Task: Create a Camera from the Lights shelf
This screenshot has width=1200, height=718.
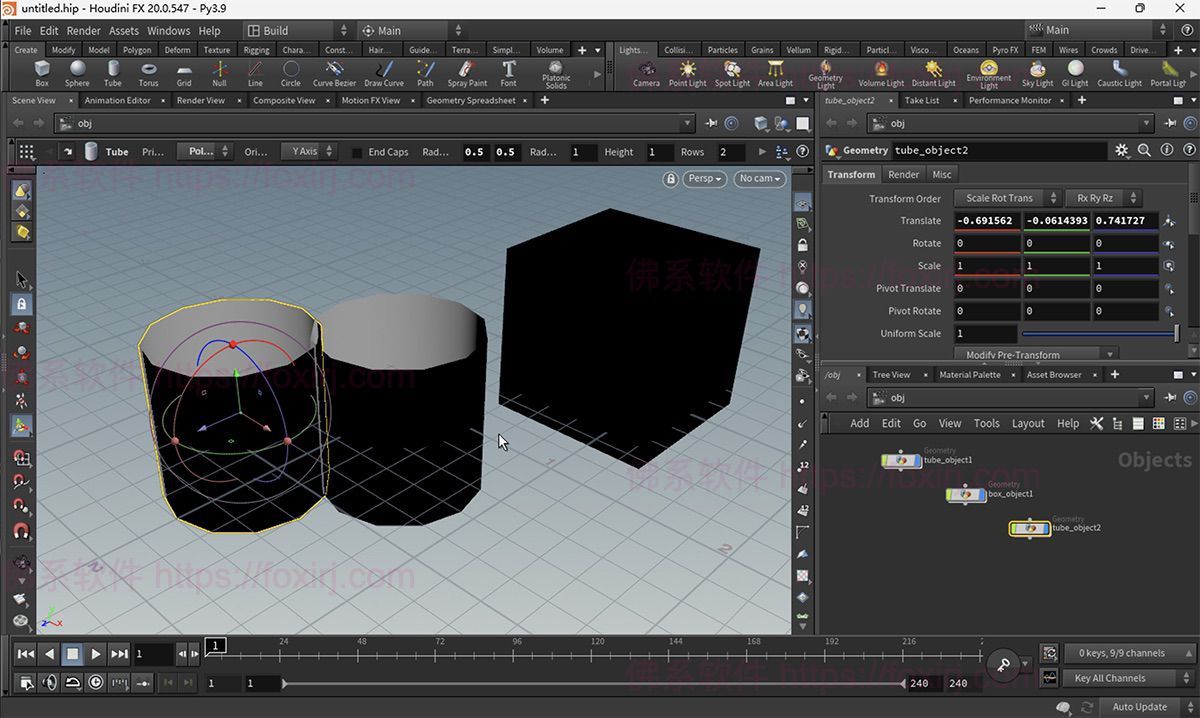Action: [646, 72]
